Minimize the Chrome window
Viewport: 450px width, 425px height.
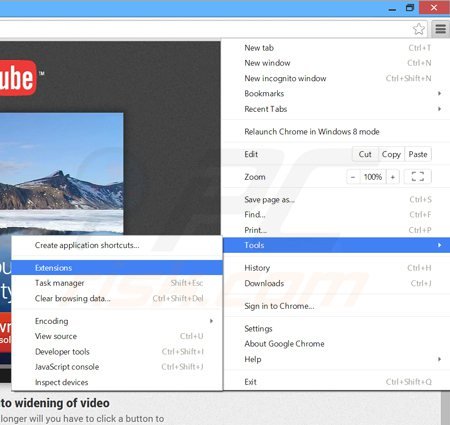click(392, 8)
